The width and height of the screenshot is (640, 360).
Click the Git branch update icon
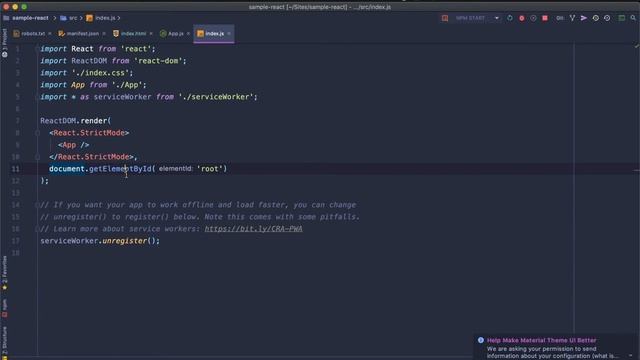572,18
